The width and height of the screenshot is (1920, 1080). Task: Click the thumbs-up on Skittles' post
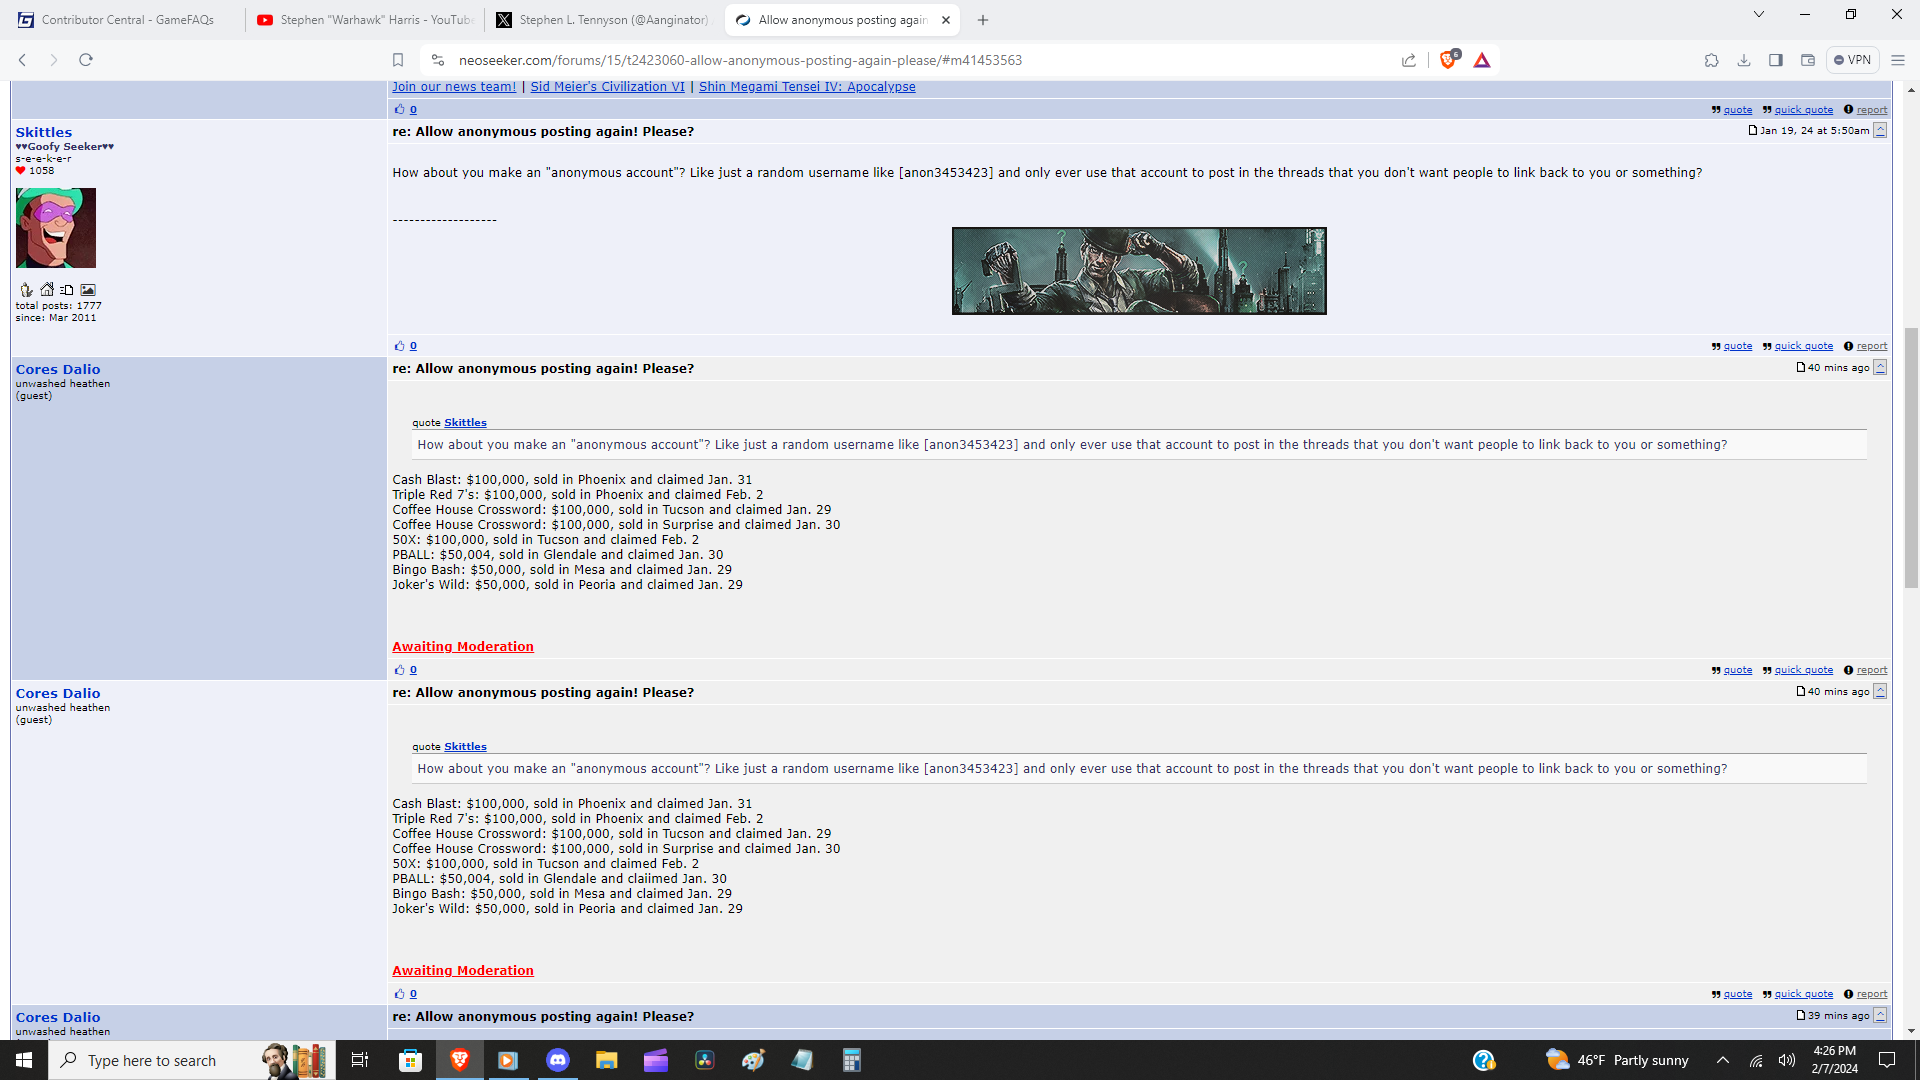pos(399,345)
